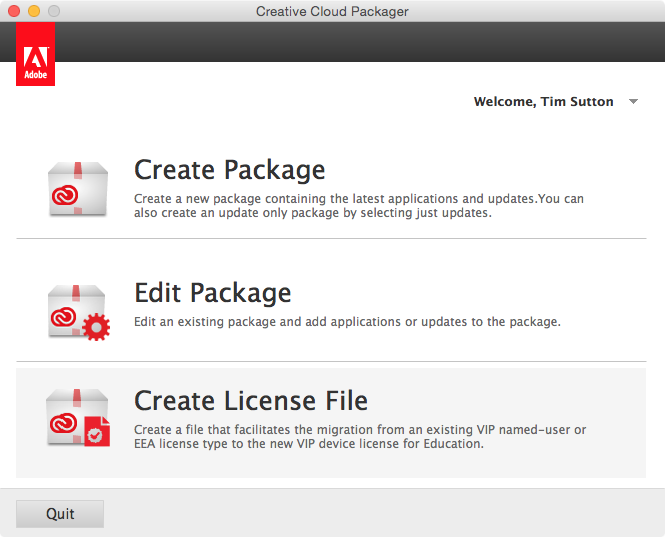Click the Create Package box icon
665x537 pixels.
click(x=78, y=189)
